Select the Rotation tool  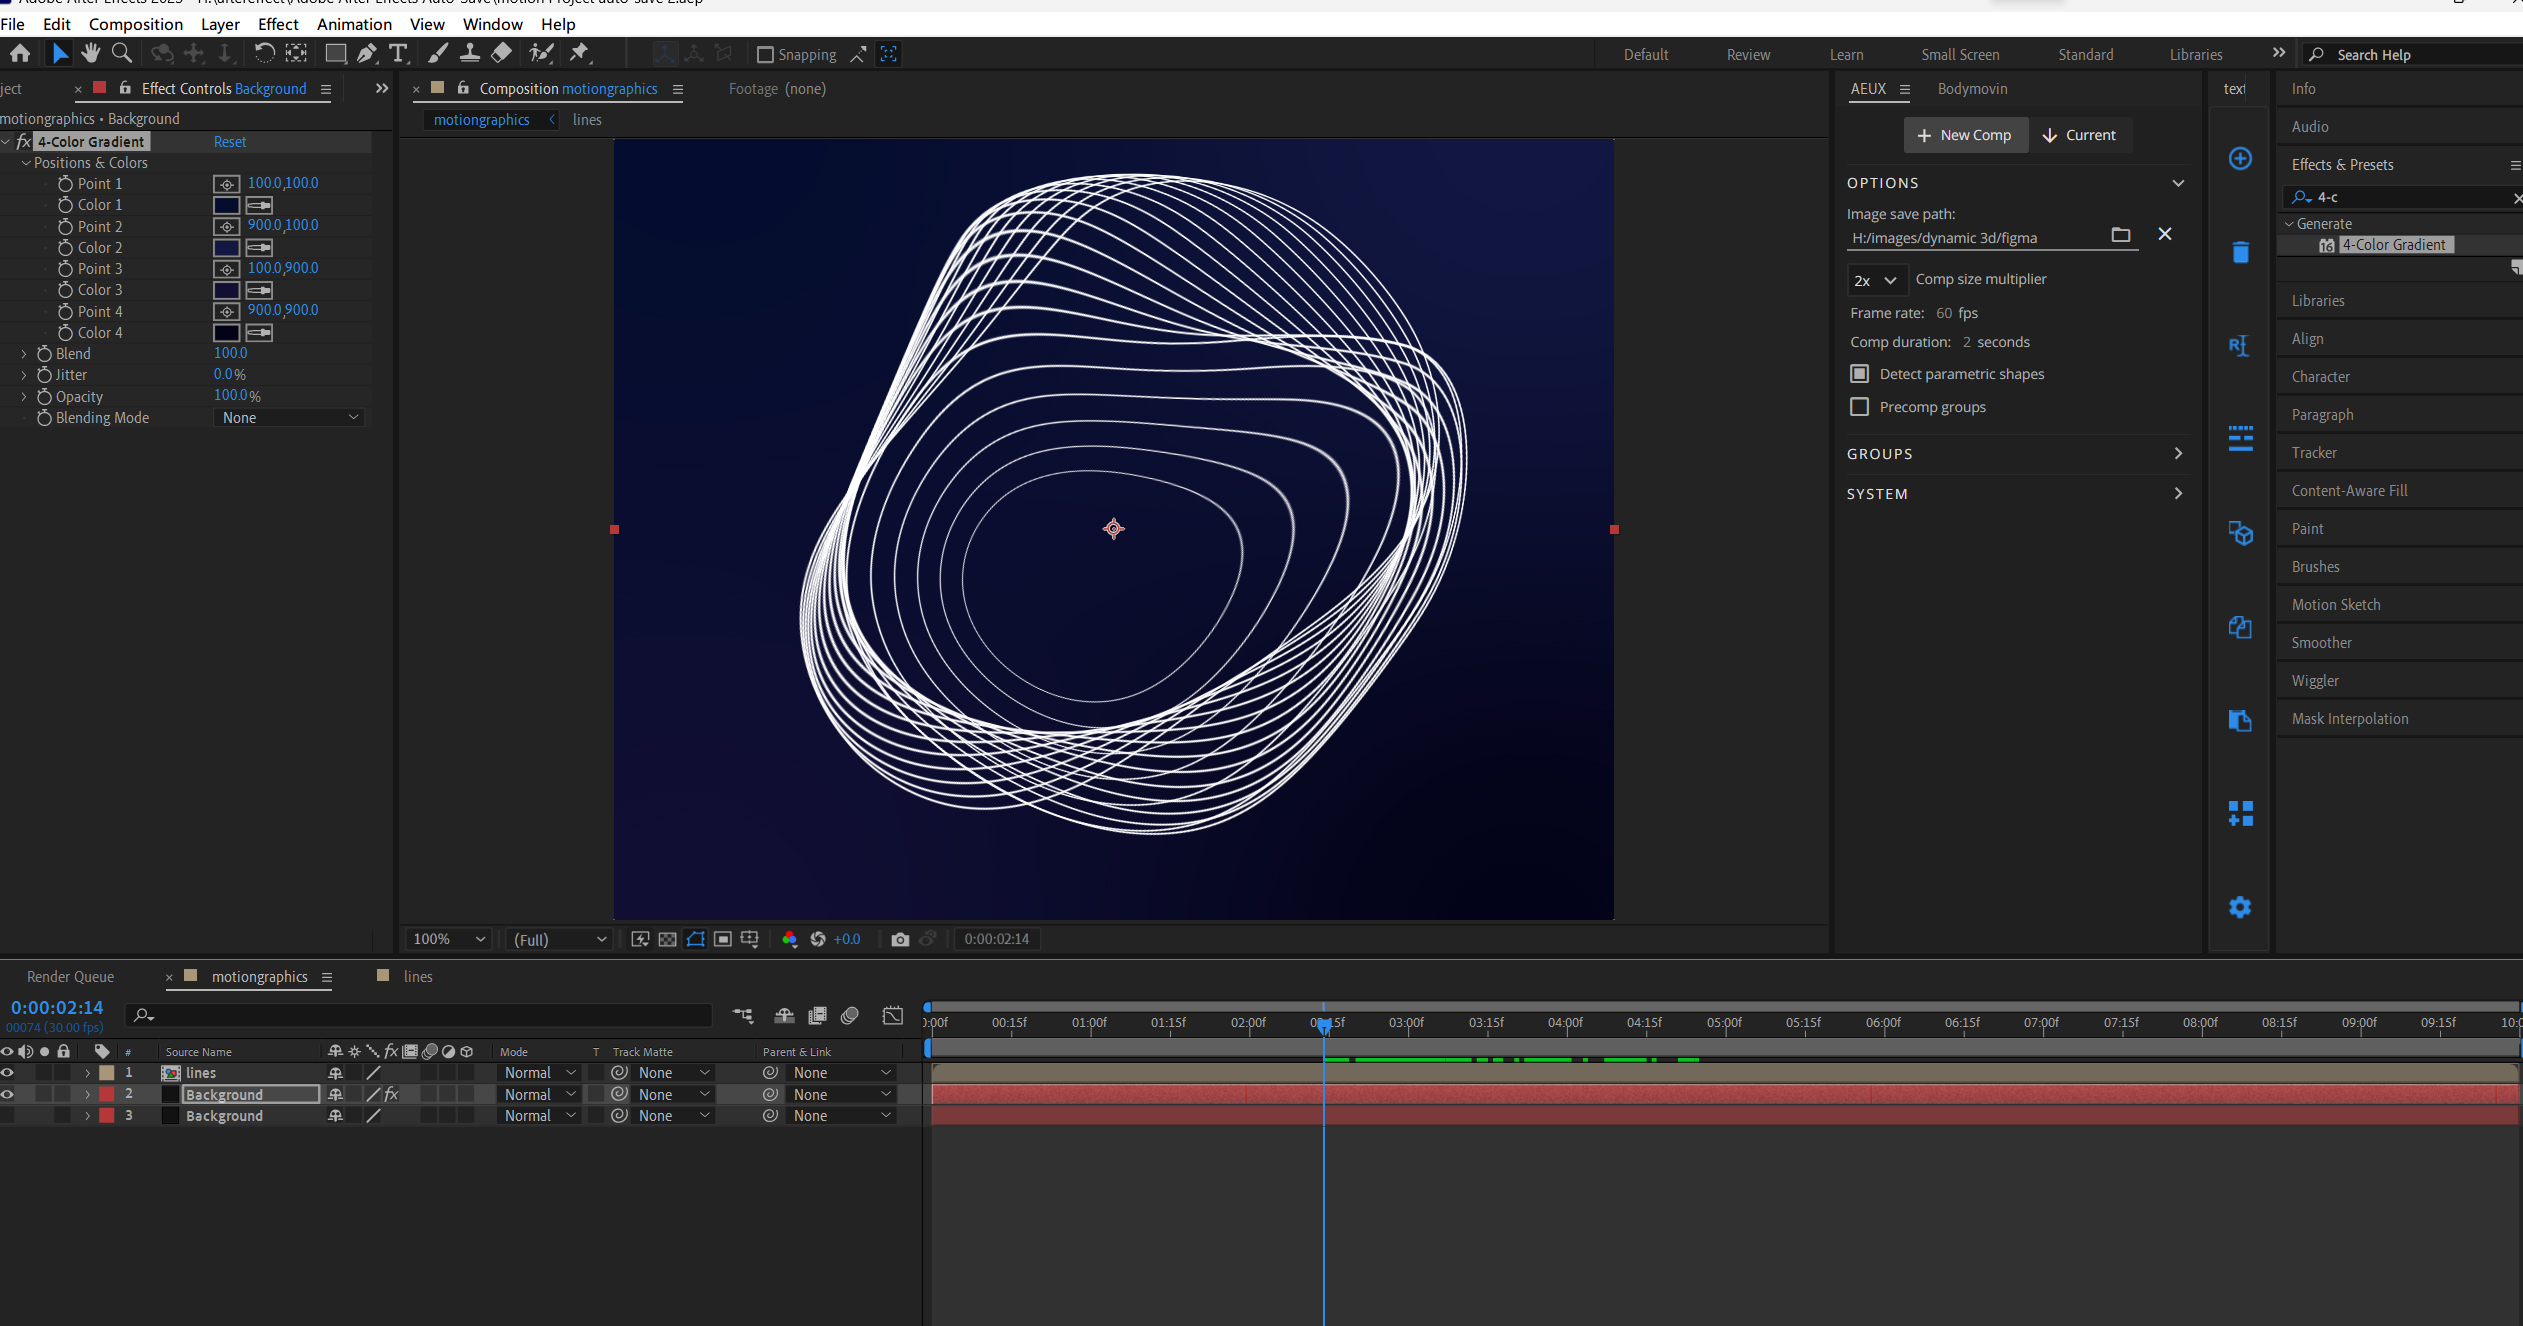click(264, 54)
